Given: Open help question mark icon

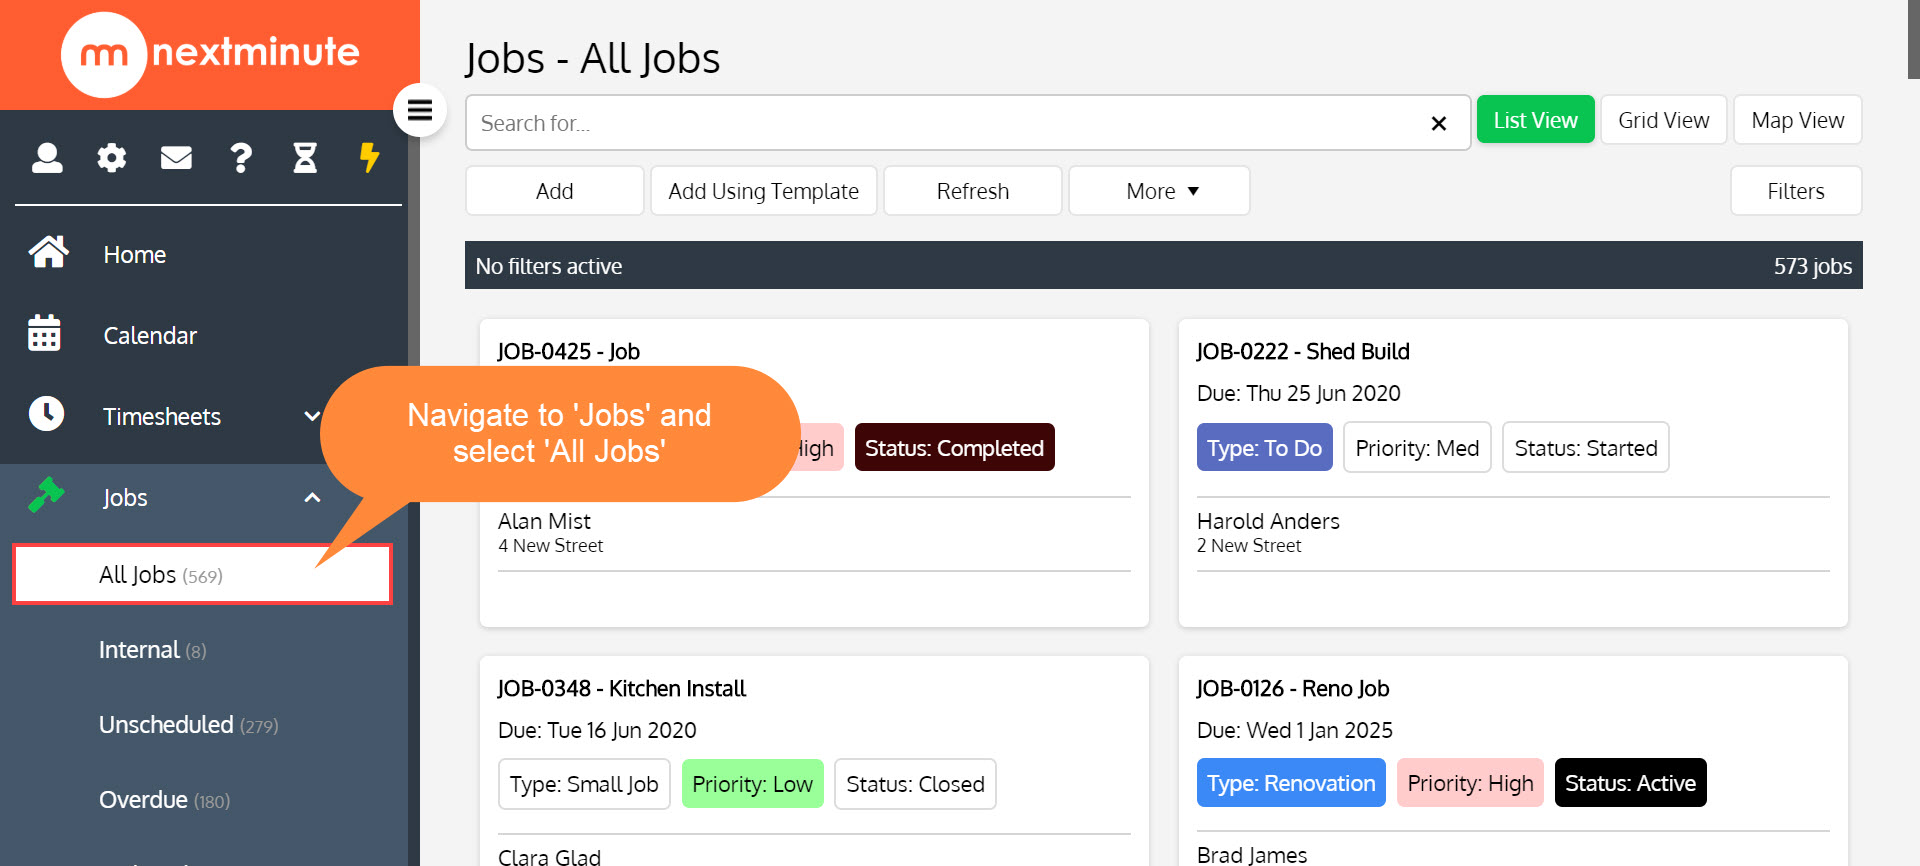Looking at the screenshot, I should (x=241, y=158).
